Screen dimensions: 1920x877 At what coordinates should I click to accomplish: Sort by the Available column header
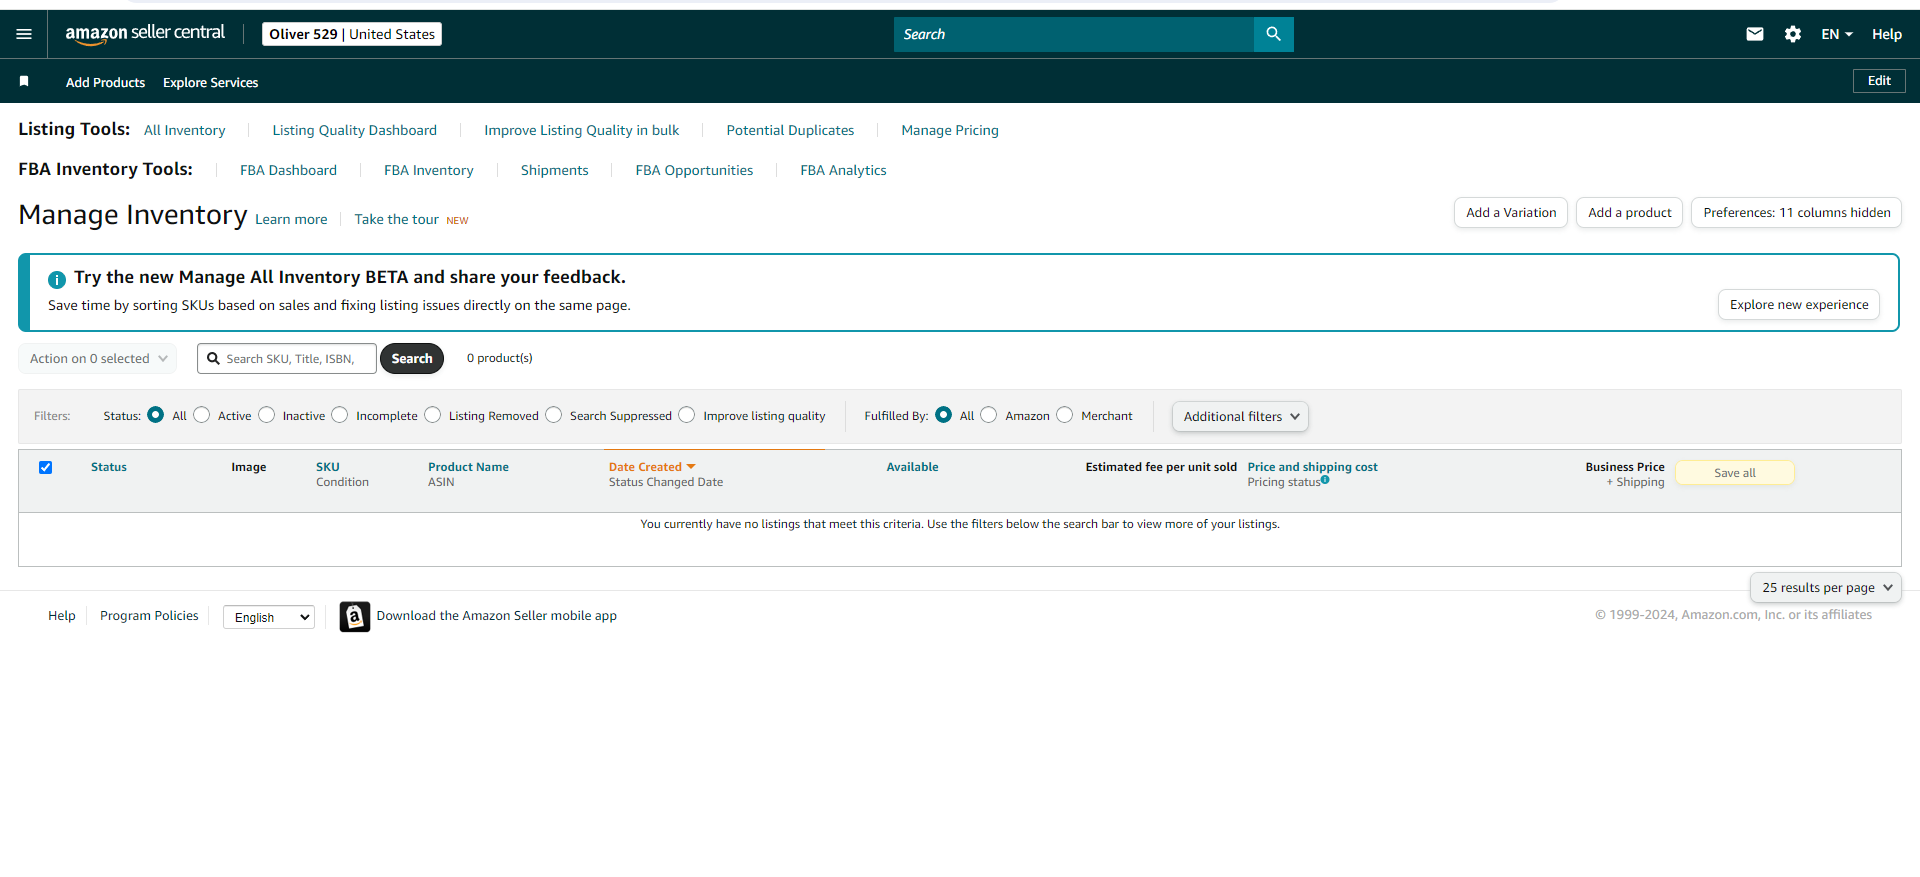[x=912, y=467]
